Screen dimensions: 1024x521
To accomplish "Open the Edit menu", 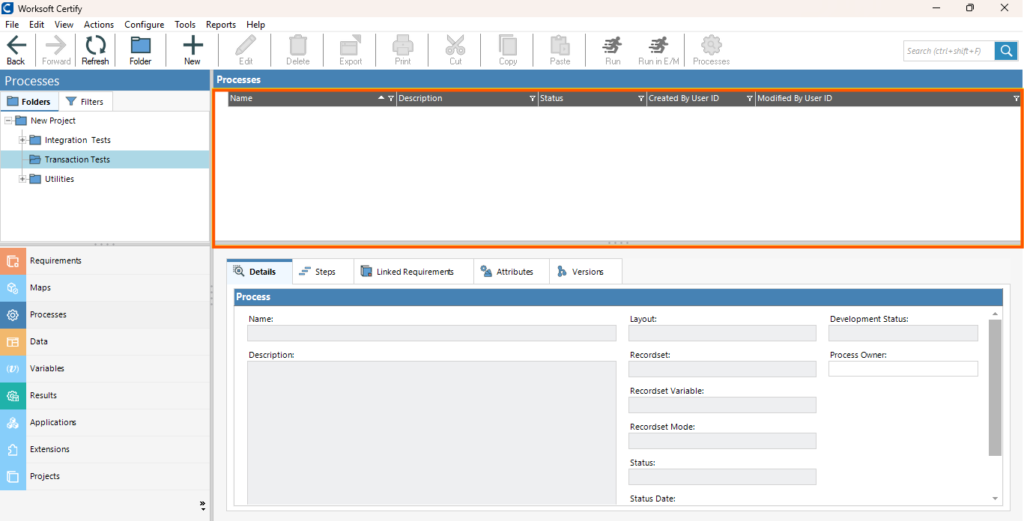I will point(37,24).
